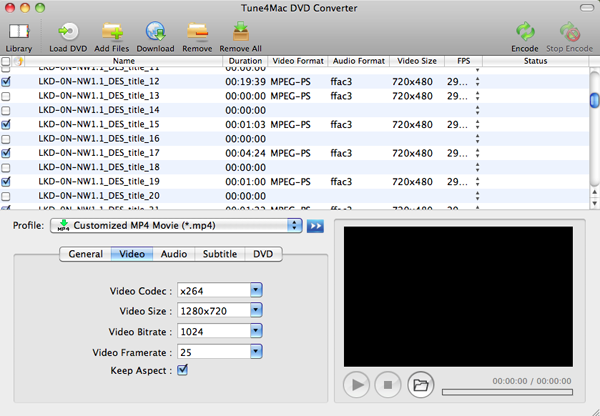This screenshot has width=600, height=416.
Task: Click the Load DVD toolbar icon
Action: [x=68, y=31]
